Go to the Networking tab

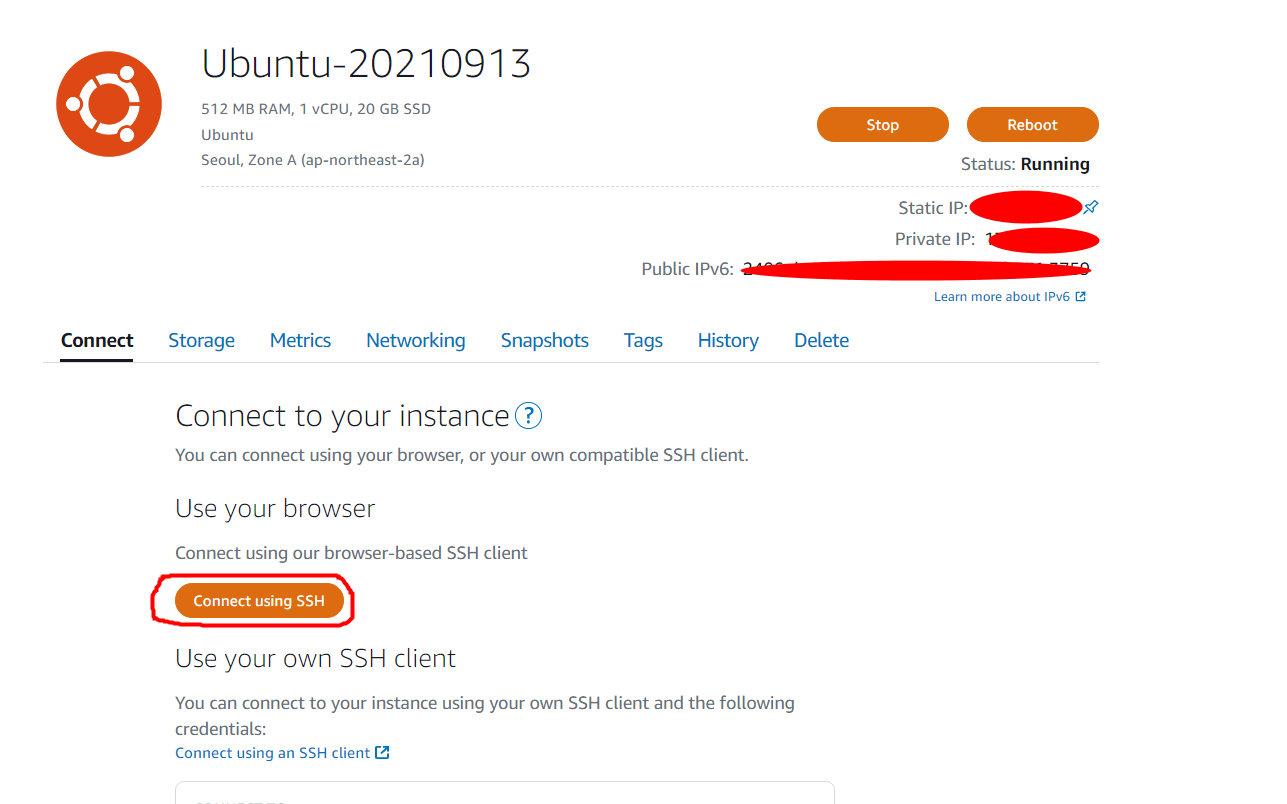(415, 340)
